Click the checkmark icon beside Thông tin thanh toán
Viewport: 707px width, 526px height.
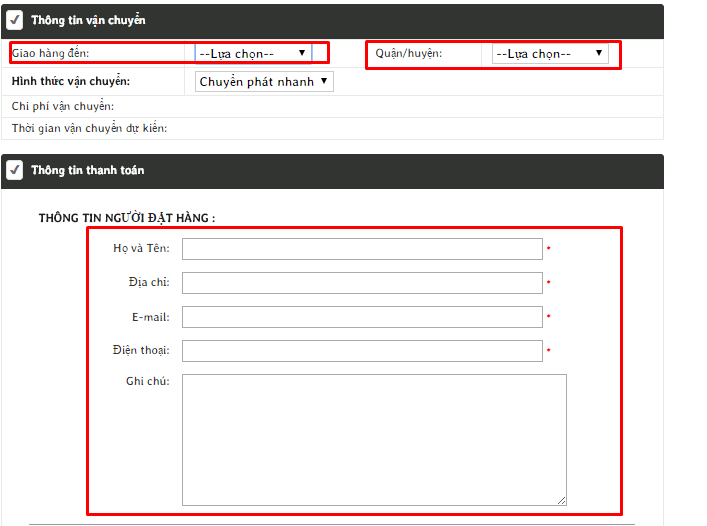click(15, 170)
